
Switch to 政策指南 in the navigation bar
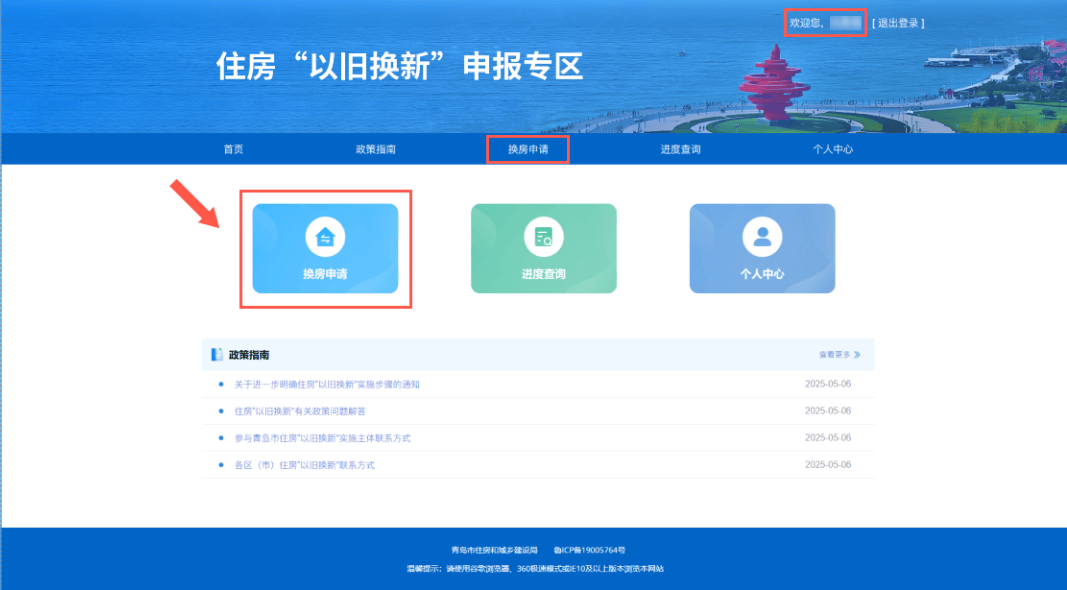coord(376,149)
